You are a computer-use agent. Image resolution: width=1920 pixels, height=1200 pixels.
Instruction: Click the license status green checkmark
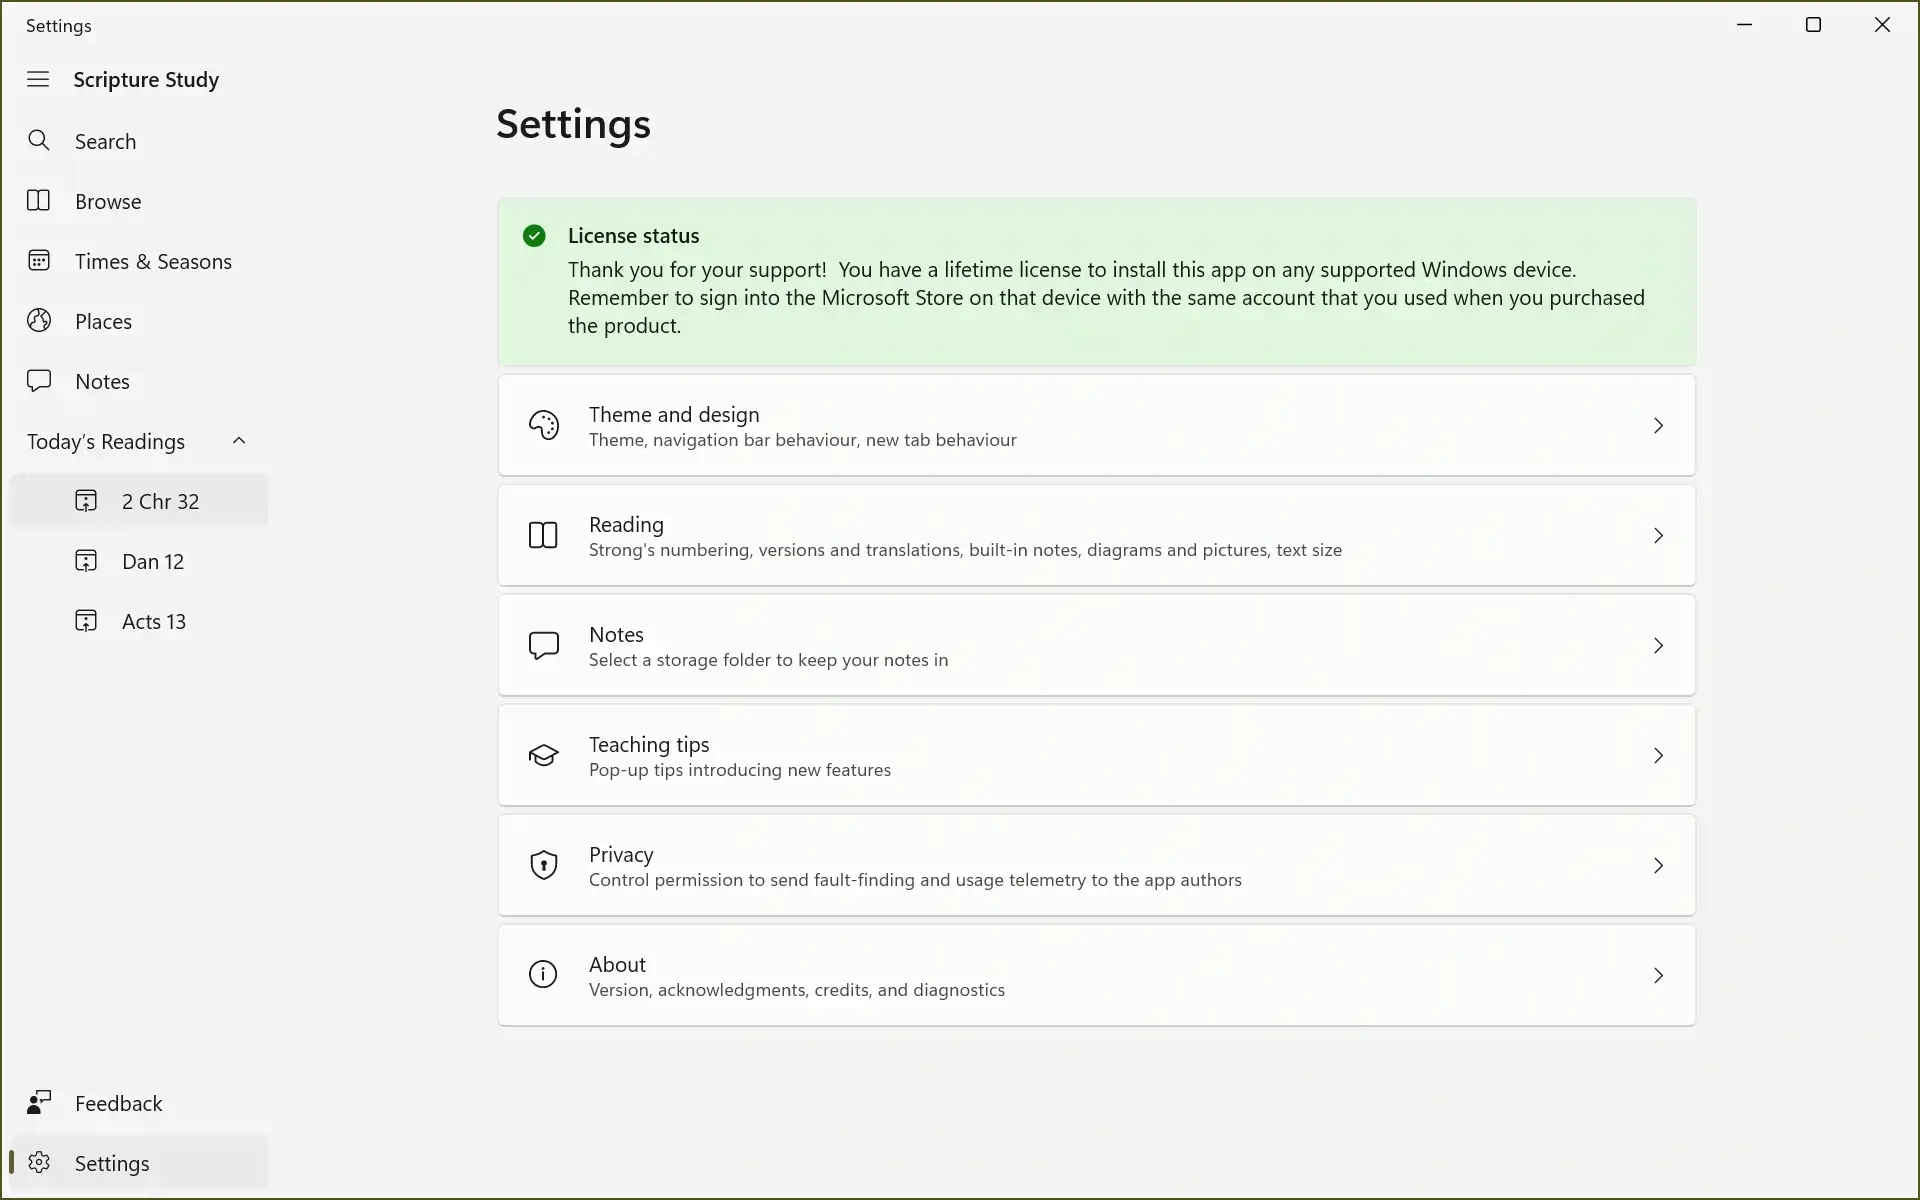[x=534, y=235]
